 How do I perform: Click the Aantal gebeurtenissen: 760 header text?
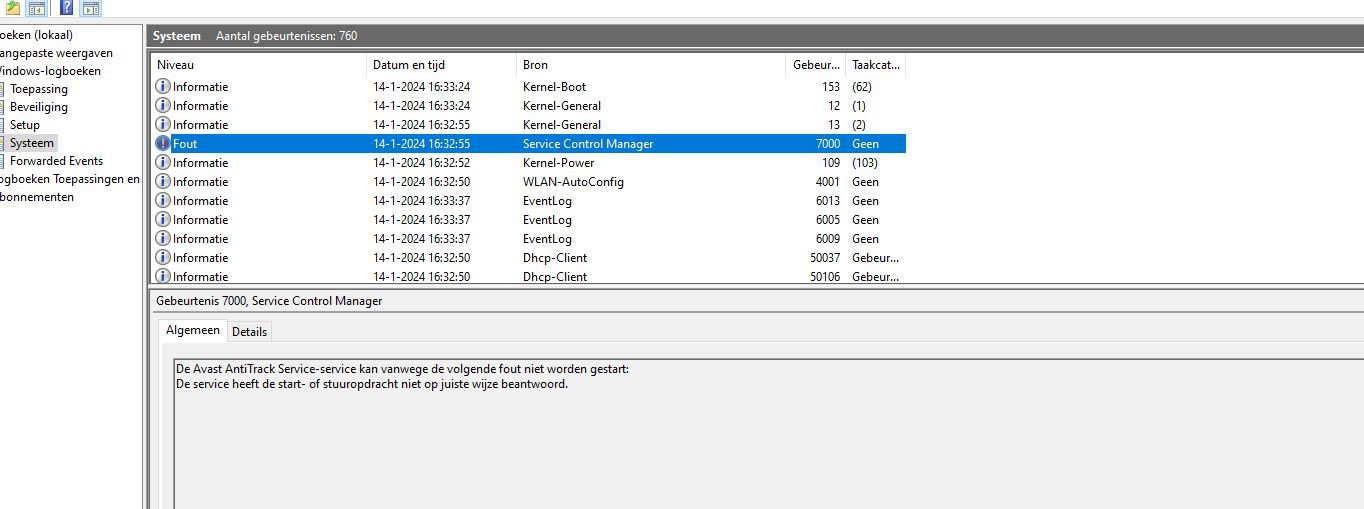coord(286,36)
